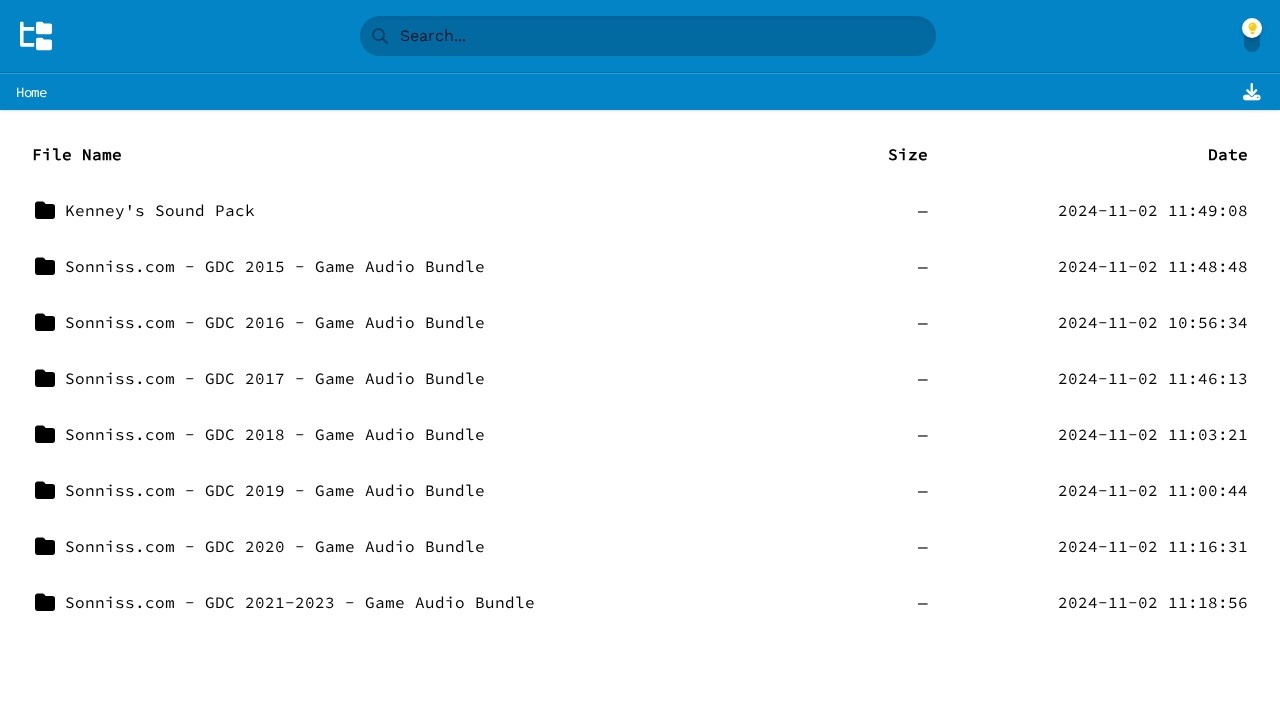Click the Kenney's Sound Pack folder icon
Screen dimensions: 1280x720
pyautogui.click(x=45, y=210)
